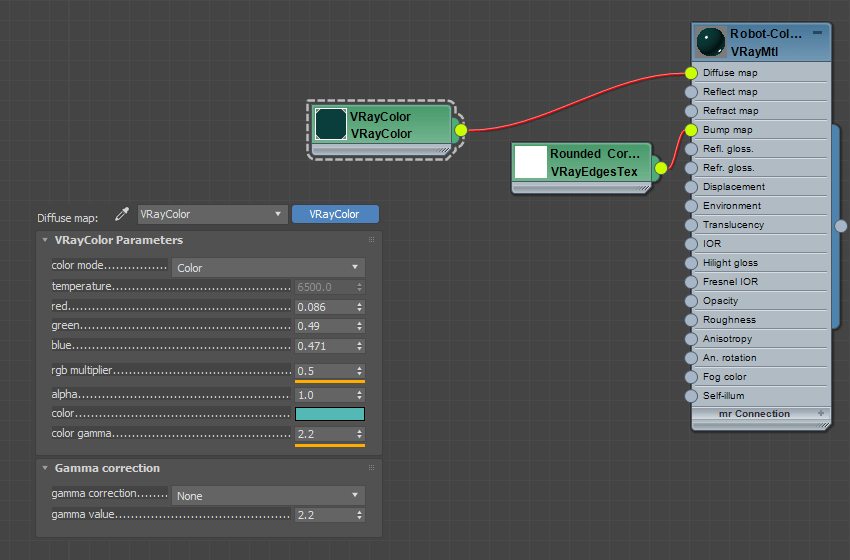Click the Fresnel IOR input socket
Image resolution: width=850 pixels, height=560 pixels.
point(691,281)
